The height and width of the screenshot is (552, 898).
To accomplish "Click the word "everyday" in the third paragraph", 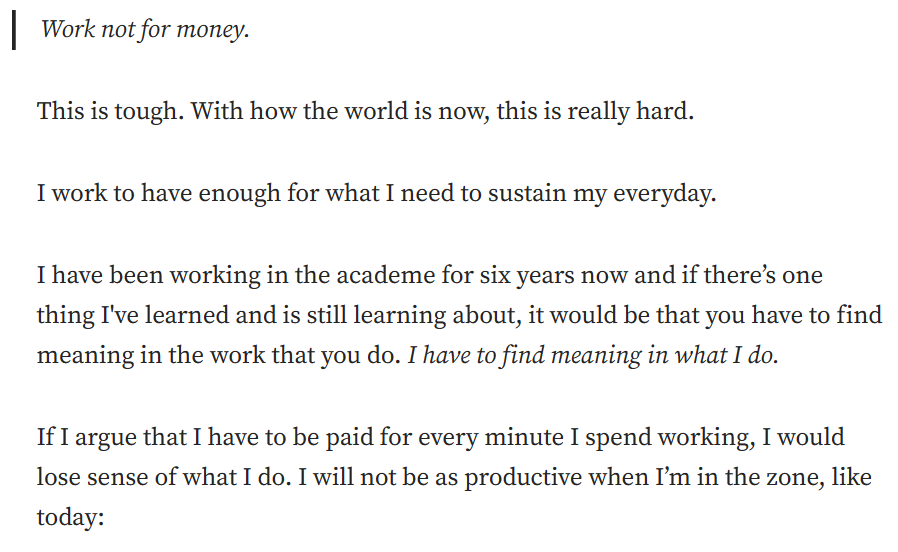I will tap(661, 193).
